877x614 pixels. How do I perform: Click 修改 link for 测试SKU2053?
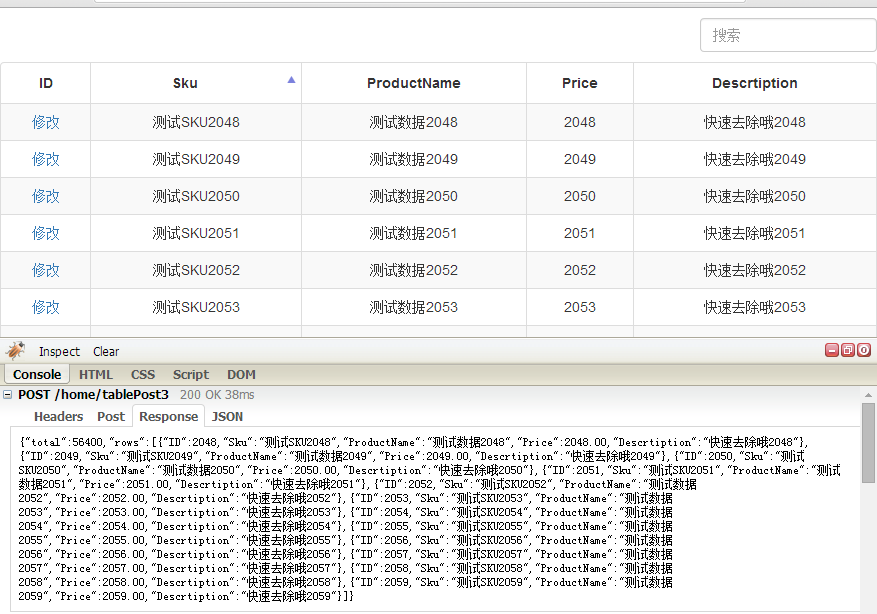(45, 306)
